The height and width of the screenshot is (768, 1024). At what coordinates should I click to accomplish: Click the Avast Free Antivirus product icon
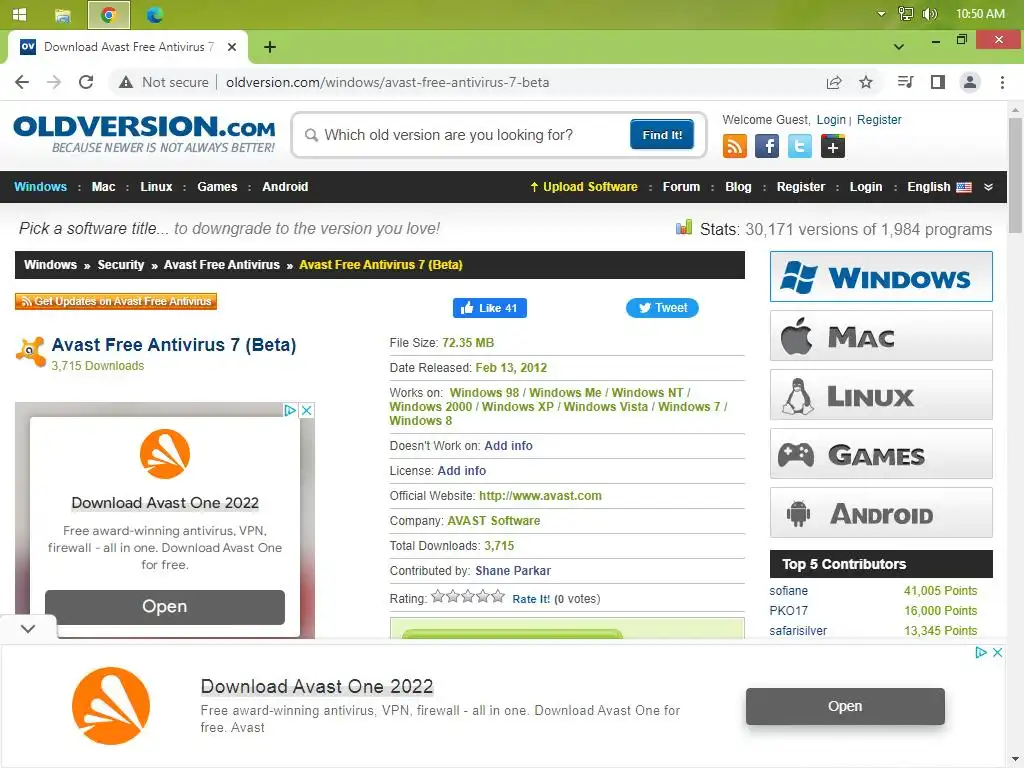click(31, 352)
